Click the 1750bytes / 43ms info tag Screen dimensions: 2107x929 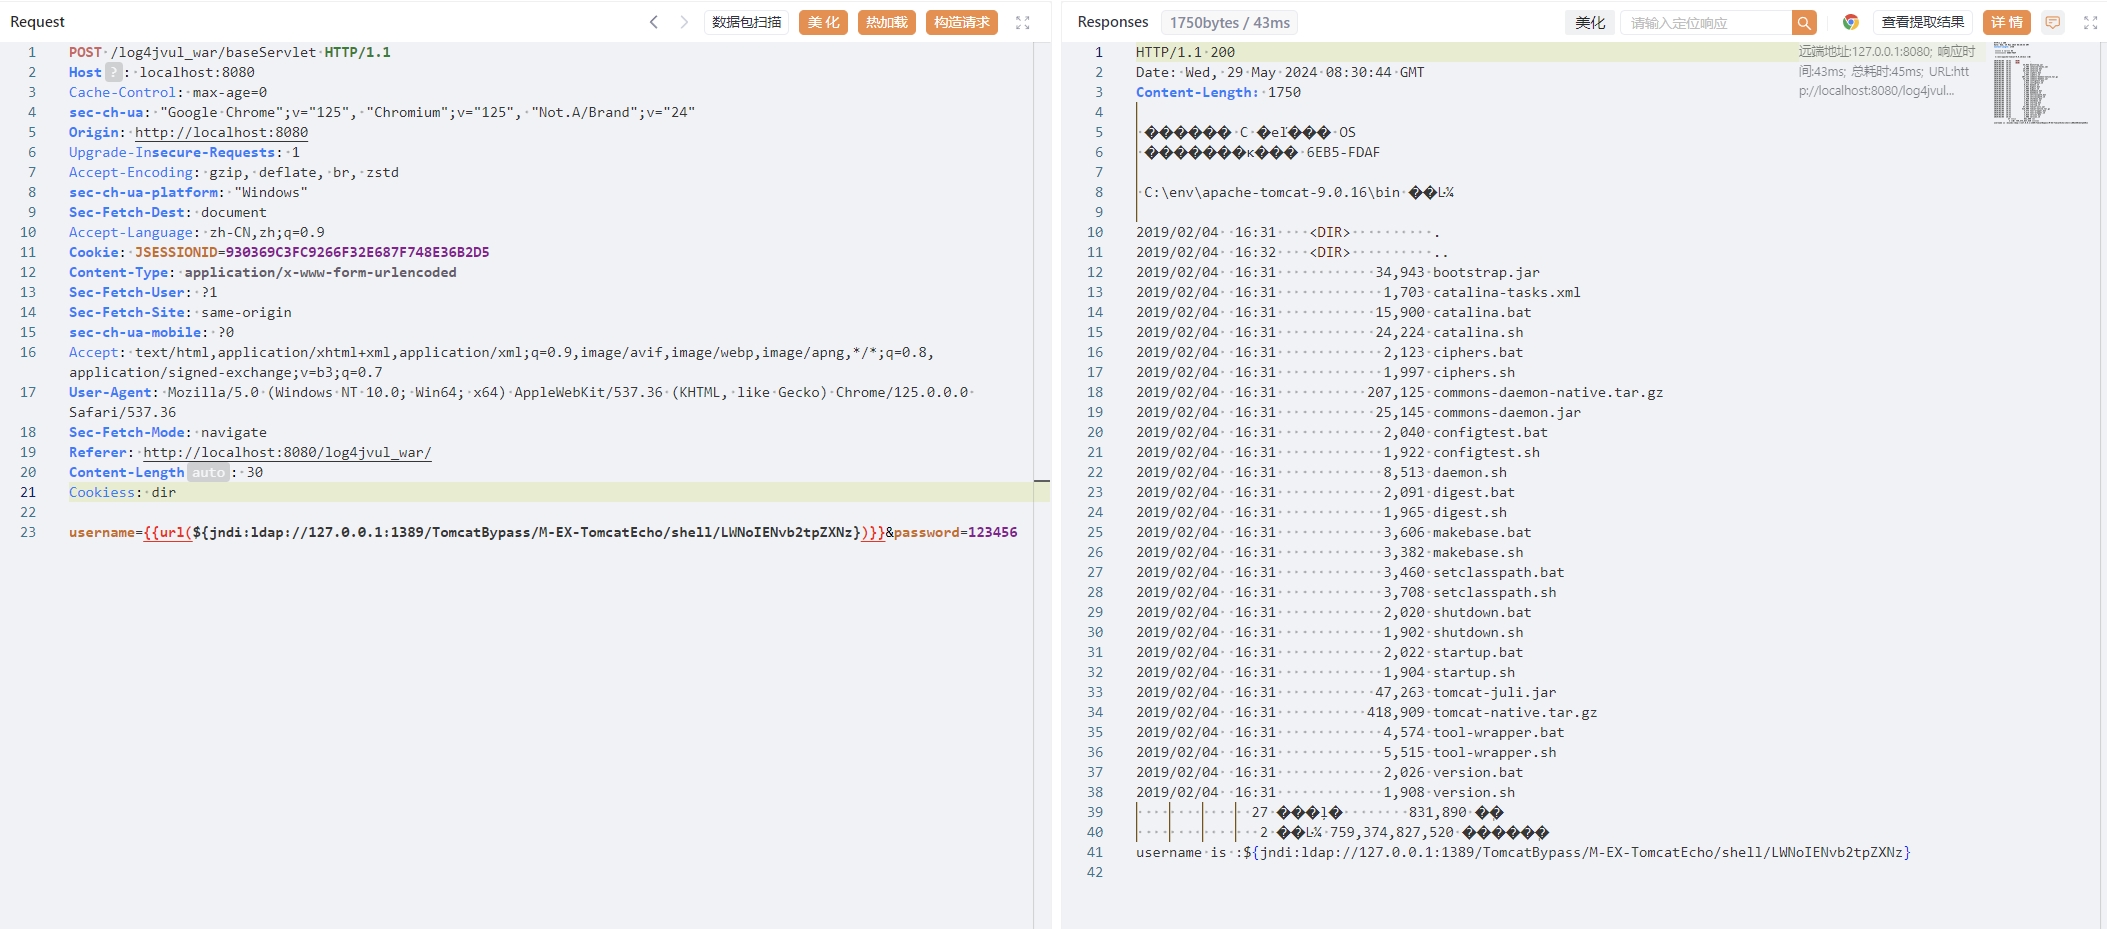click(1229, 21)
